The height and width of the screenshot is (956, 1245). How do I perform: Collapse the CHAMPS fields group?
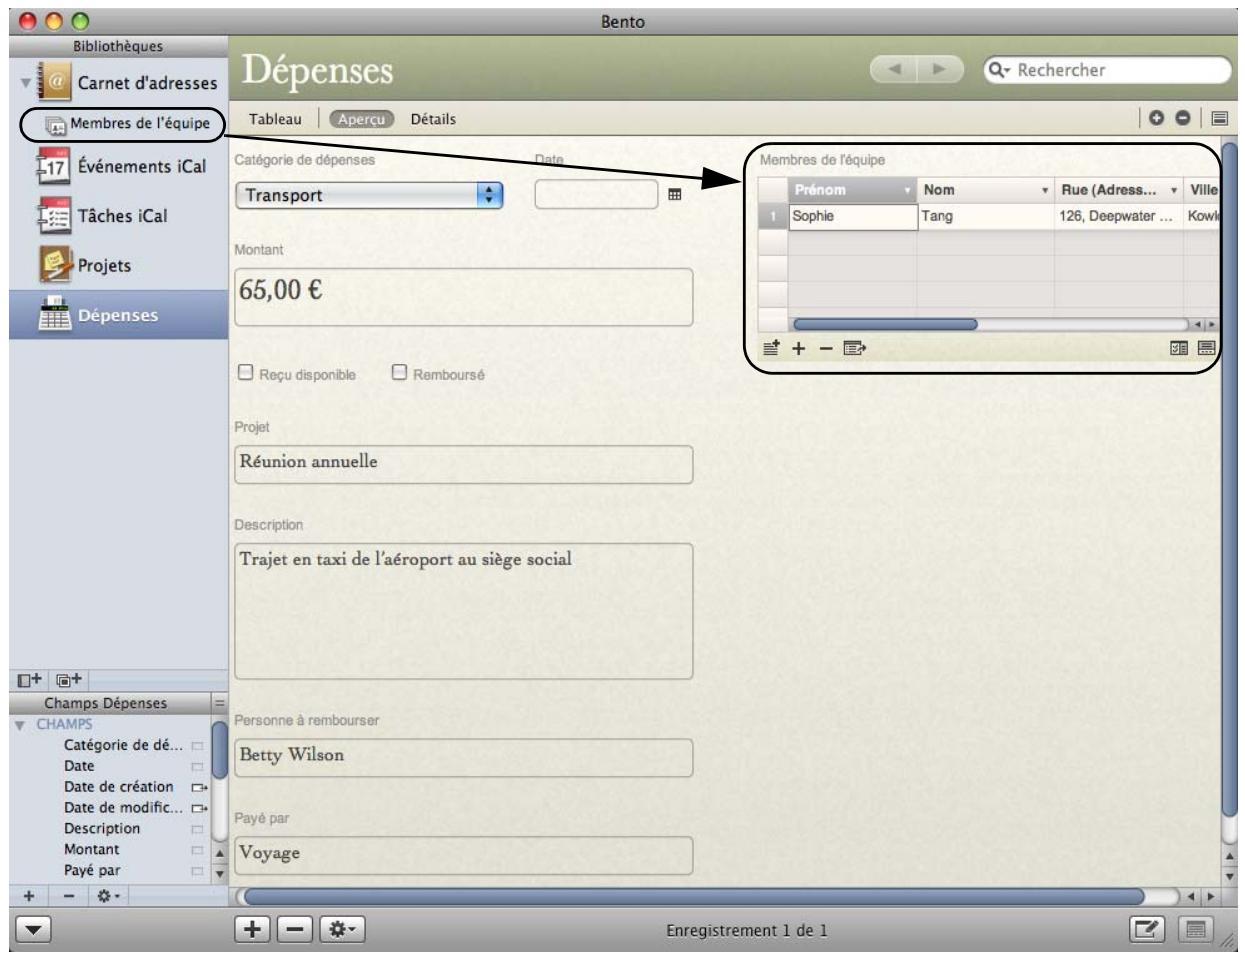[20, 724]
